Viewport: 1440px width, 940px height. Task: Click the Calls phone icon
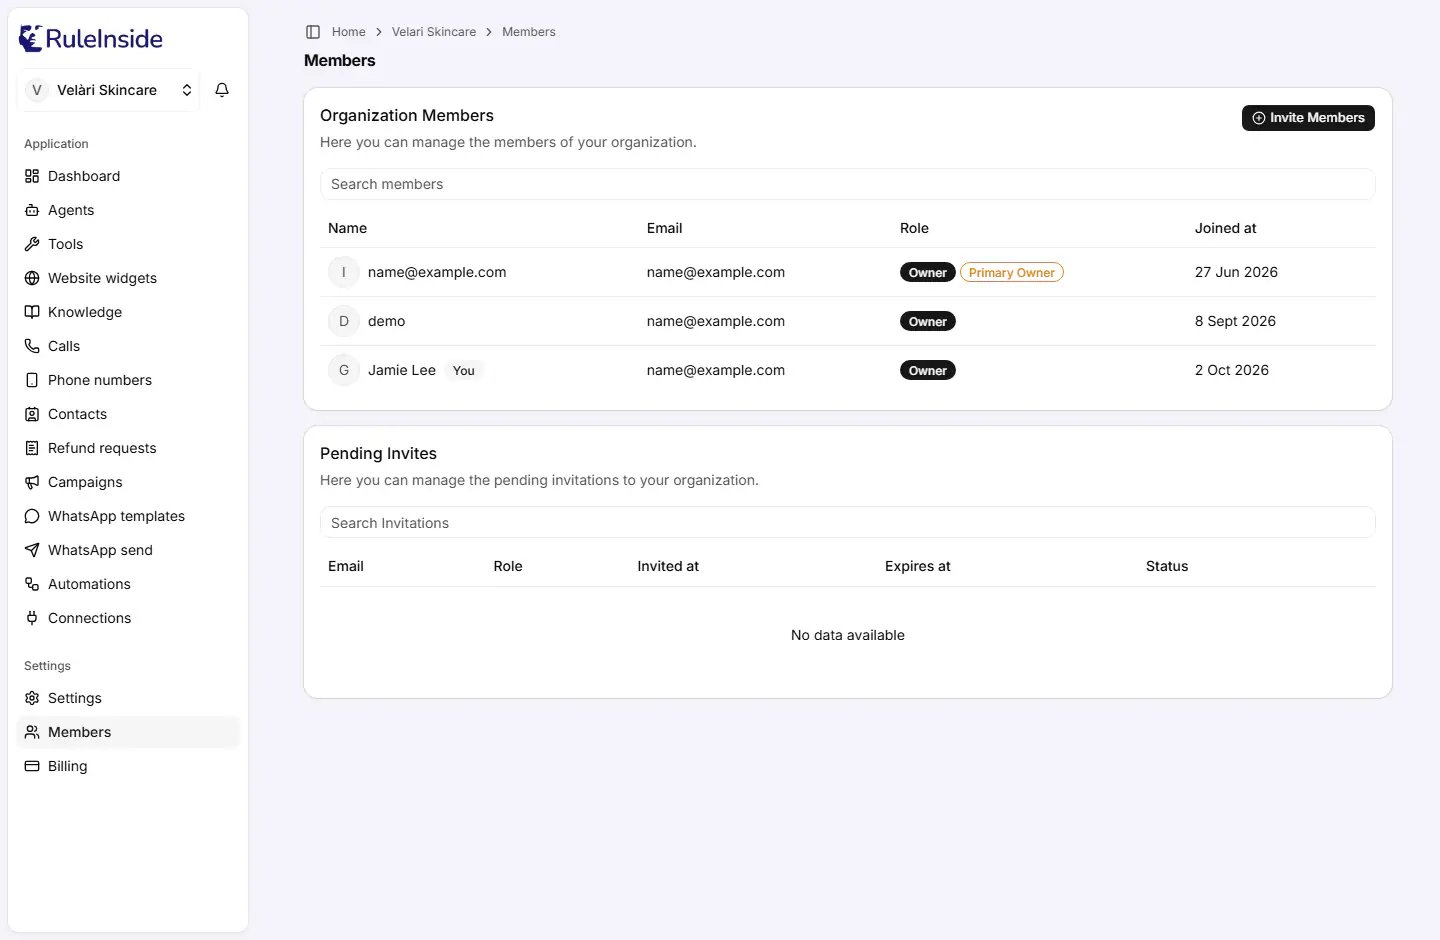tap(32, 346)
